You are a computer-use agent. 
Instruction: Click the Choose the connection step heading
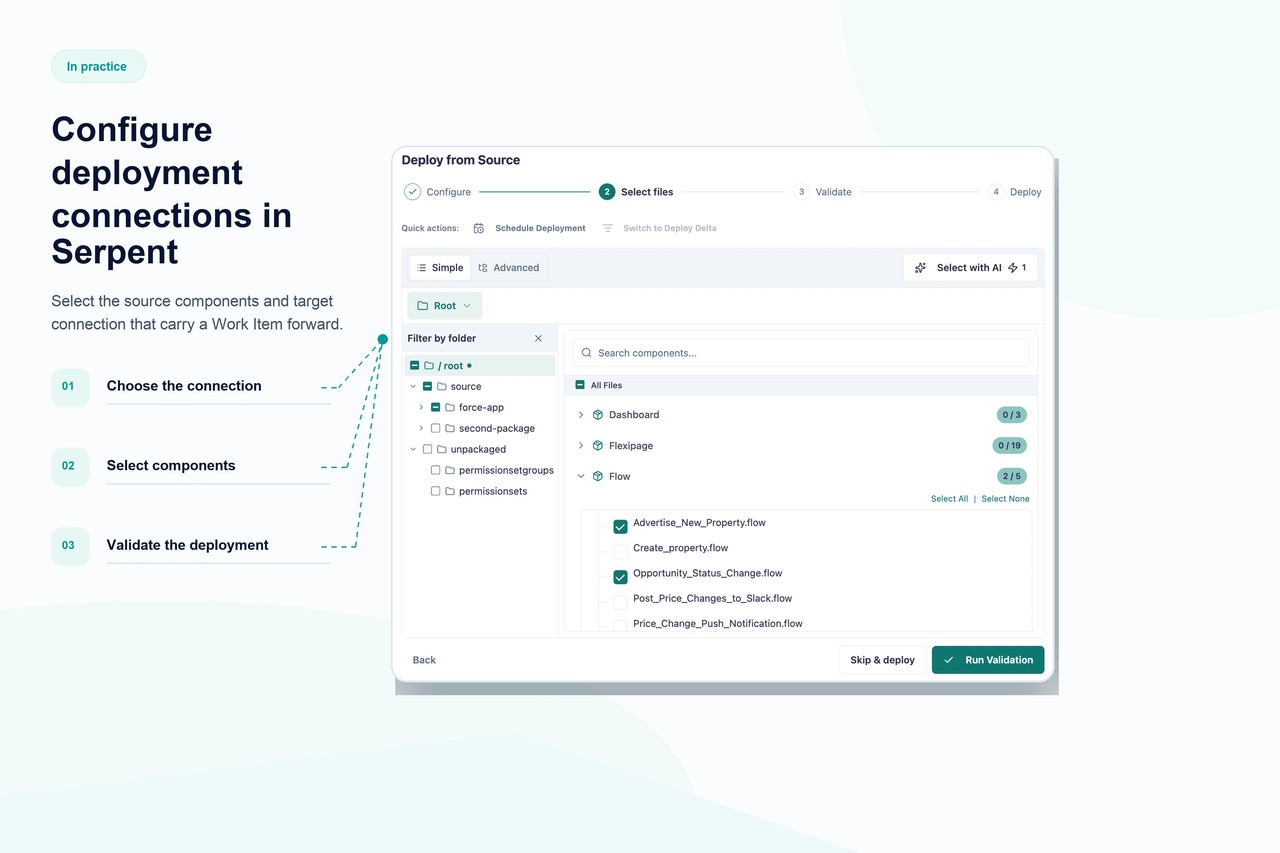(184, 386)
